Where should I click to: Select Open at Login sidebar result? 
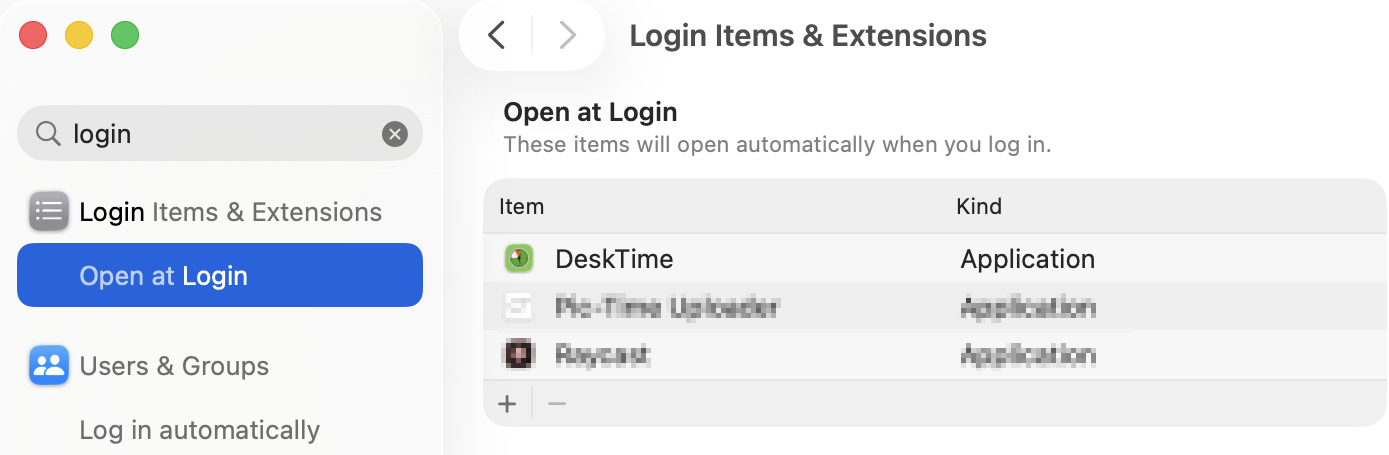pos(220,275)
